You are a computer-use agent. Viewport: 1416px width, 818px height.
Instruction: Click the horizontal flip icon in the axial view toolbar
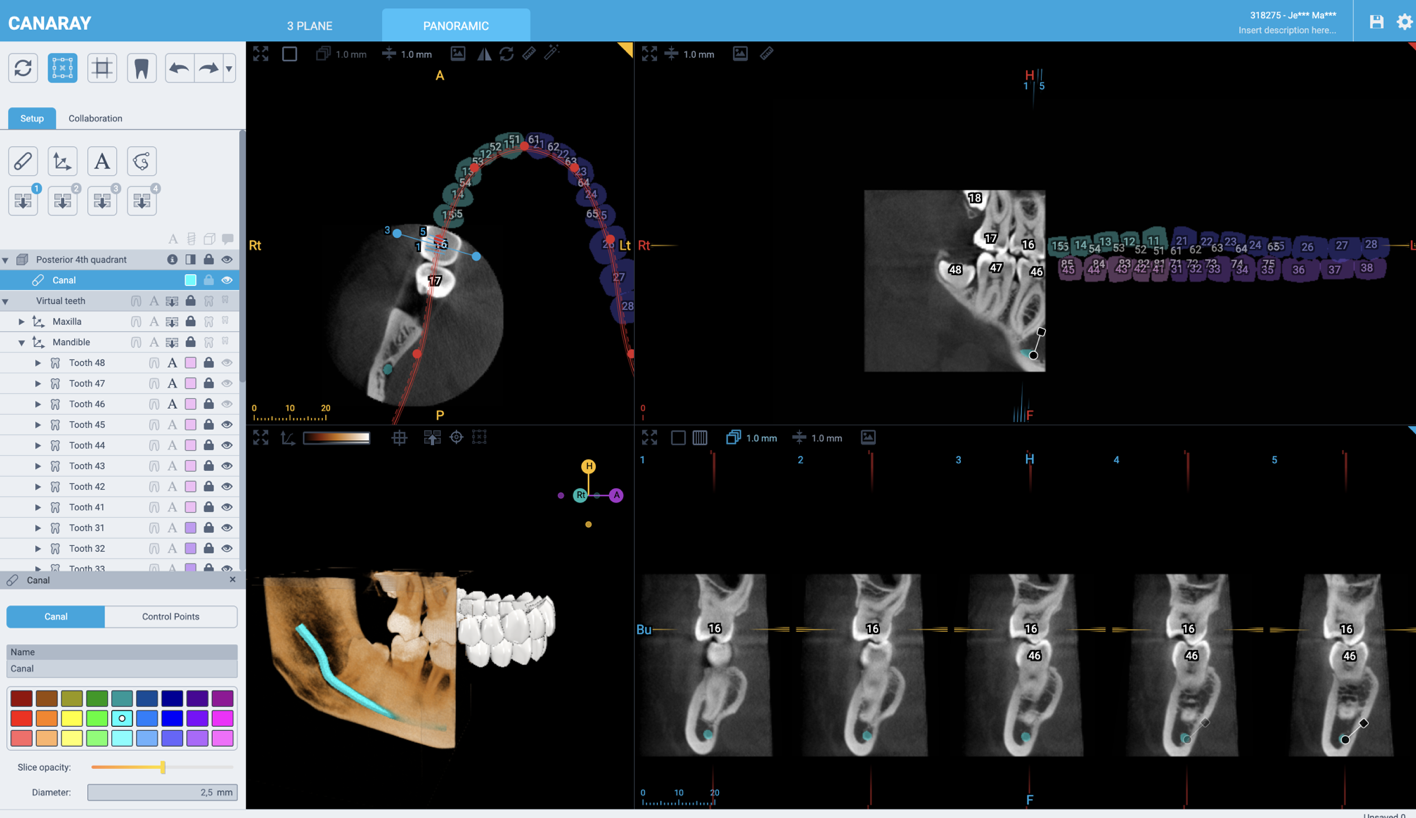(x=485, y=54)
